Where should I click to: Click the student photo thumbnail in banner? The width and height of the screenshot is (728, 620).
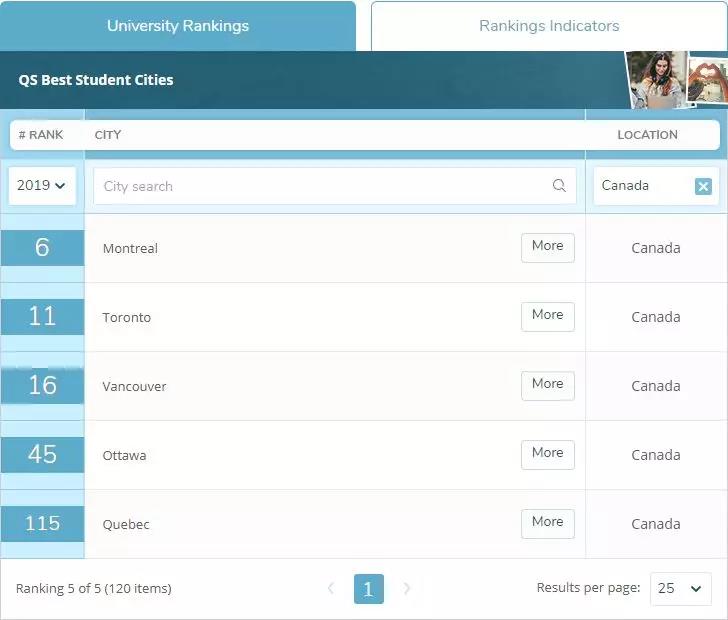657,80
